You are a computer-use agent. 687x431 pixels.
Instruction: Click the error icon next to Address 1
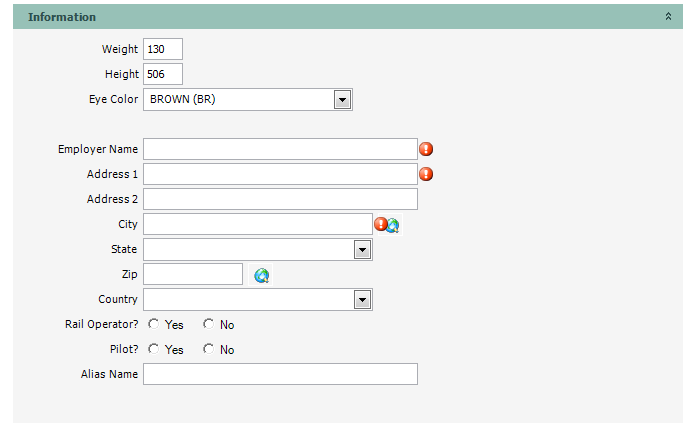coord(426,174)
